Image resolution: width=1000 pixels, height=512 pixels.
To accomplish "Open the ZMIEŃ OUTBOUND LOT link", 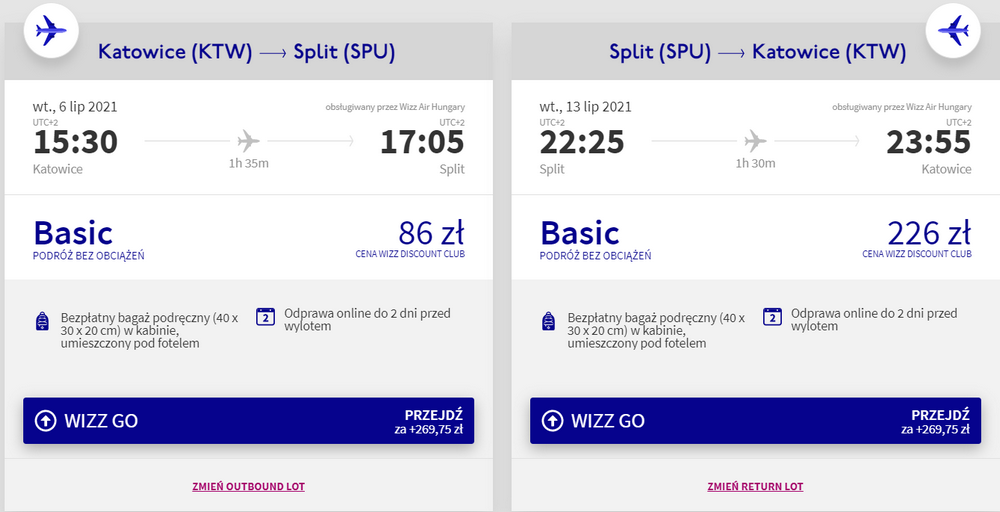I will coord(248,486).
